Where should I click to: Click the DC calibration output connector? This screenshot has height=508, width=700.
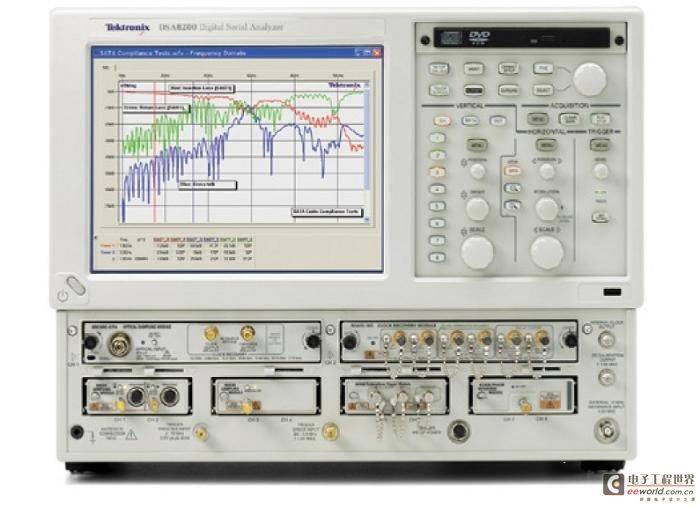(605, 378)
